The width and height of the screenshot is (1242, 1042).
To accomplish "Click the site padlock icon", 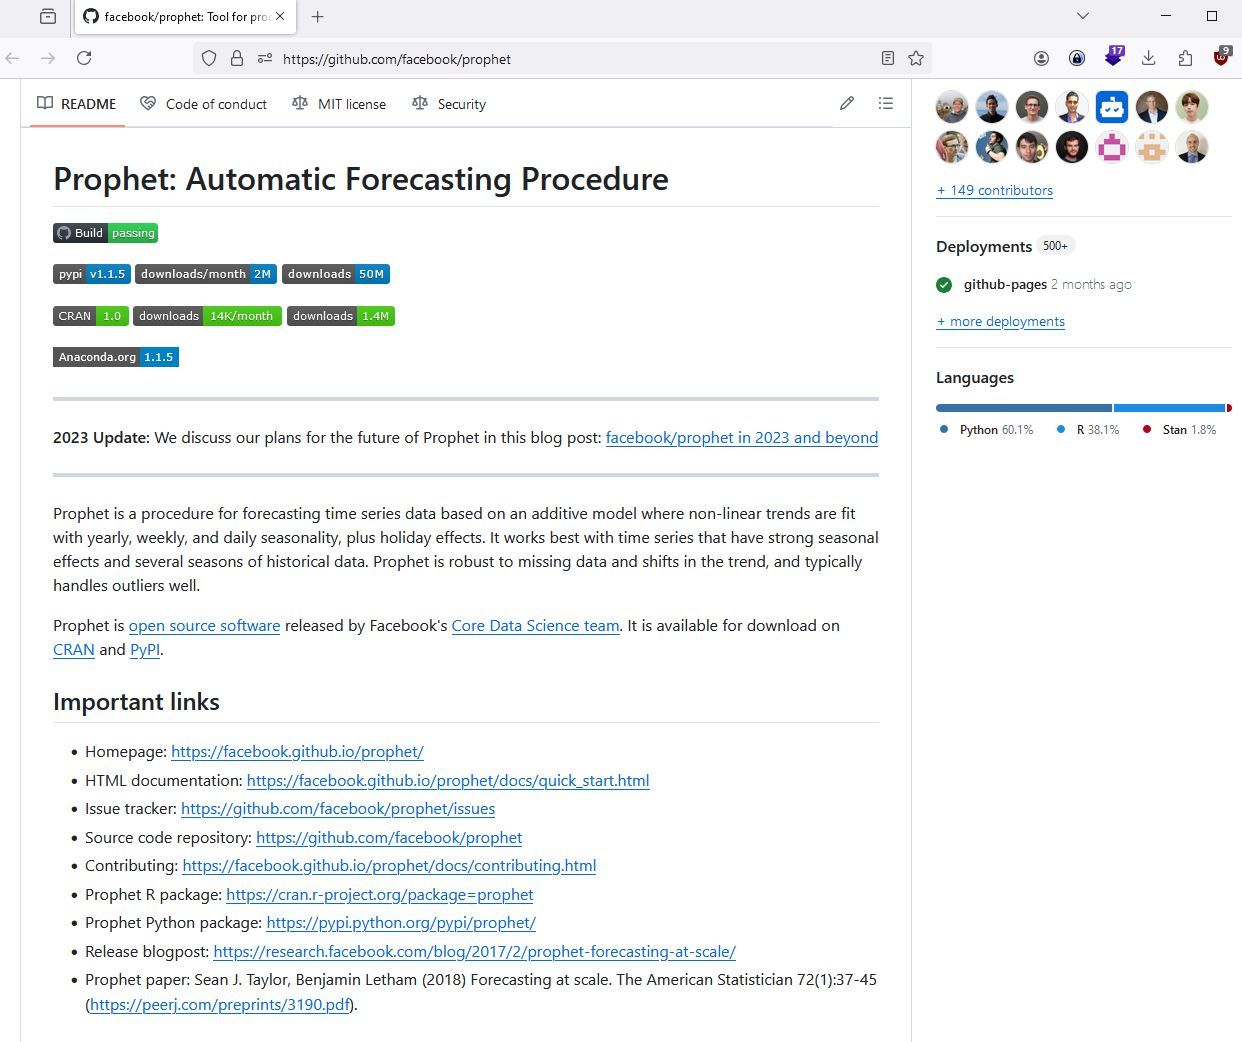I will point(237,58).
